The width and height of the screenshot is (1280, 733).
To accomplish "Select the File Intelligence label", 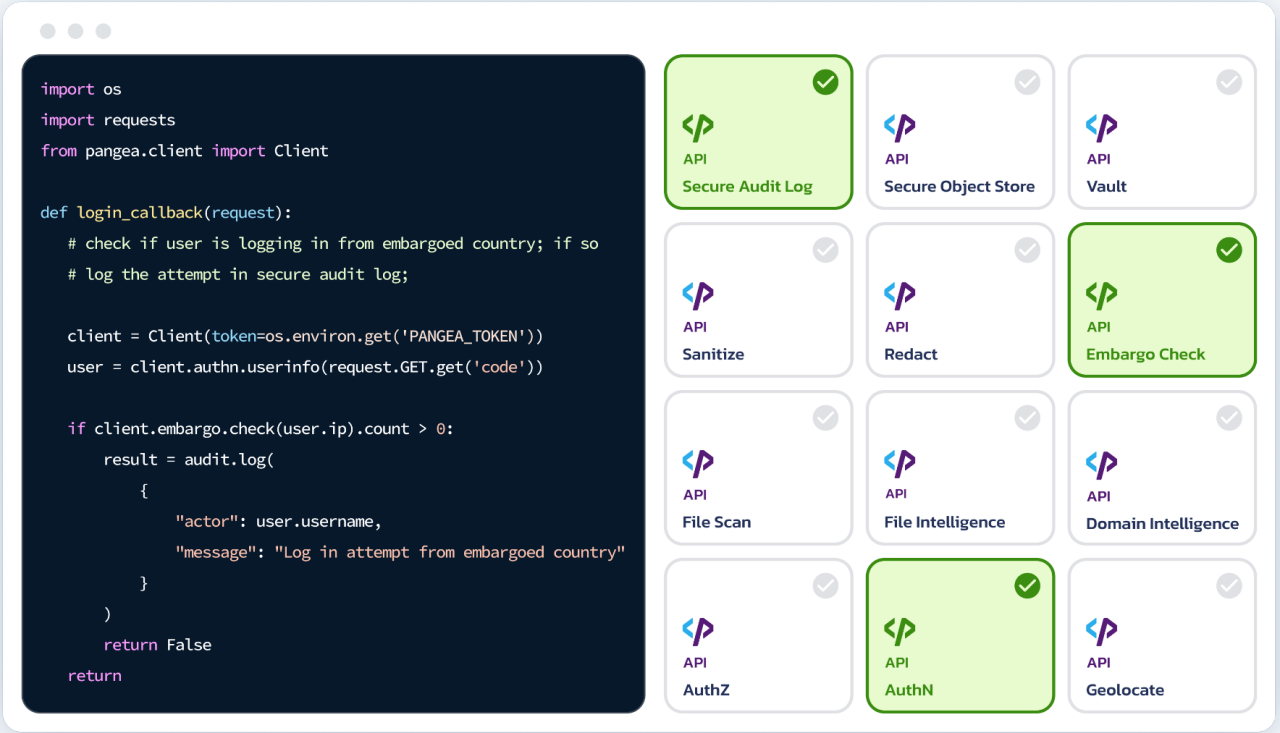I will tap(944, 522).
